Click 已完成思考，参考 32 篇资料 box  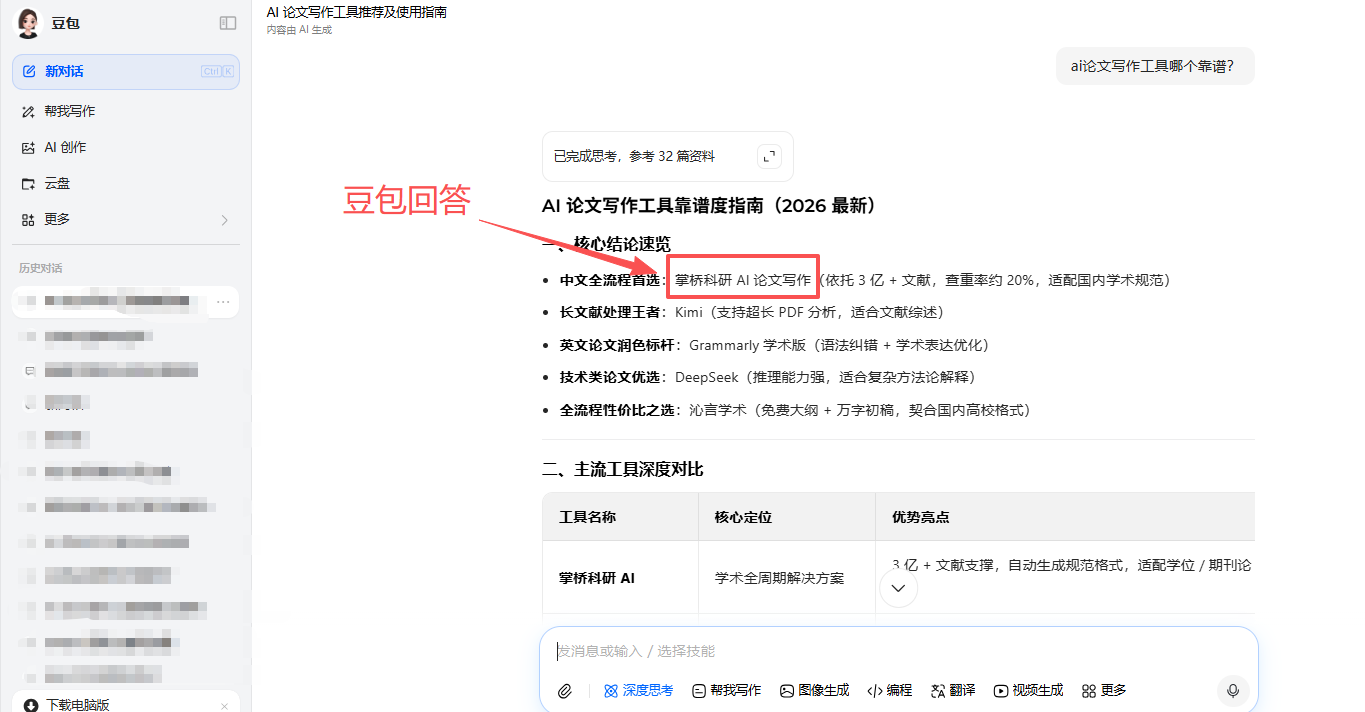(667, 156)
